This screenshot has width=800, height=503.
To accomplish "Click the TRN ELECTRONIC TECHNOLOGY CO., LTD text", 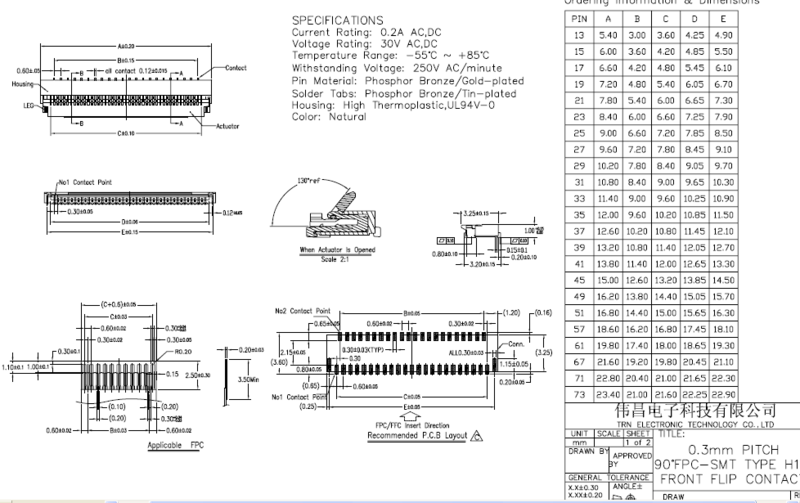I will pyautogui.click(x=695, y=424).
